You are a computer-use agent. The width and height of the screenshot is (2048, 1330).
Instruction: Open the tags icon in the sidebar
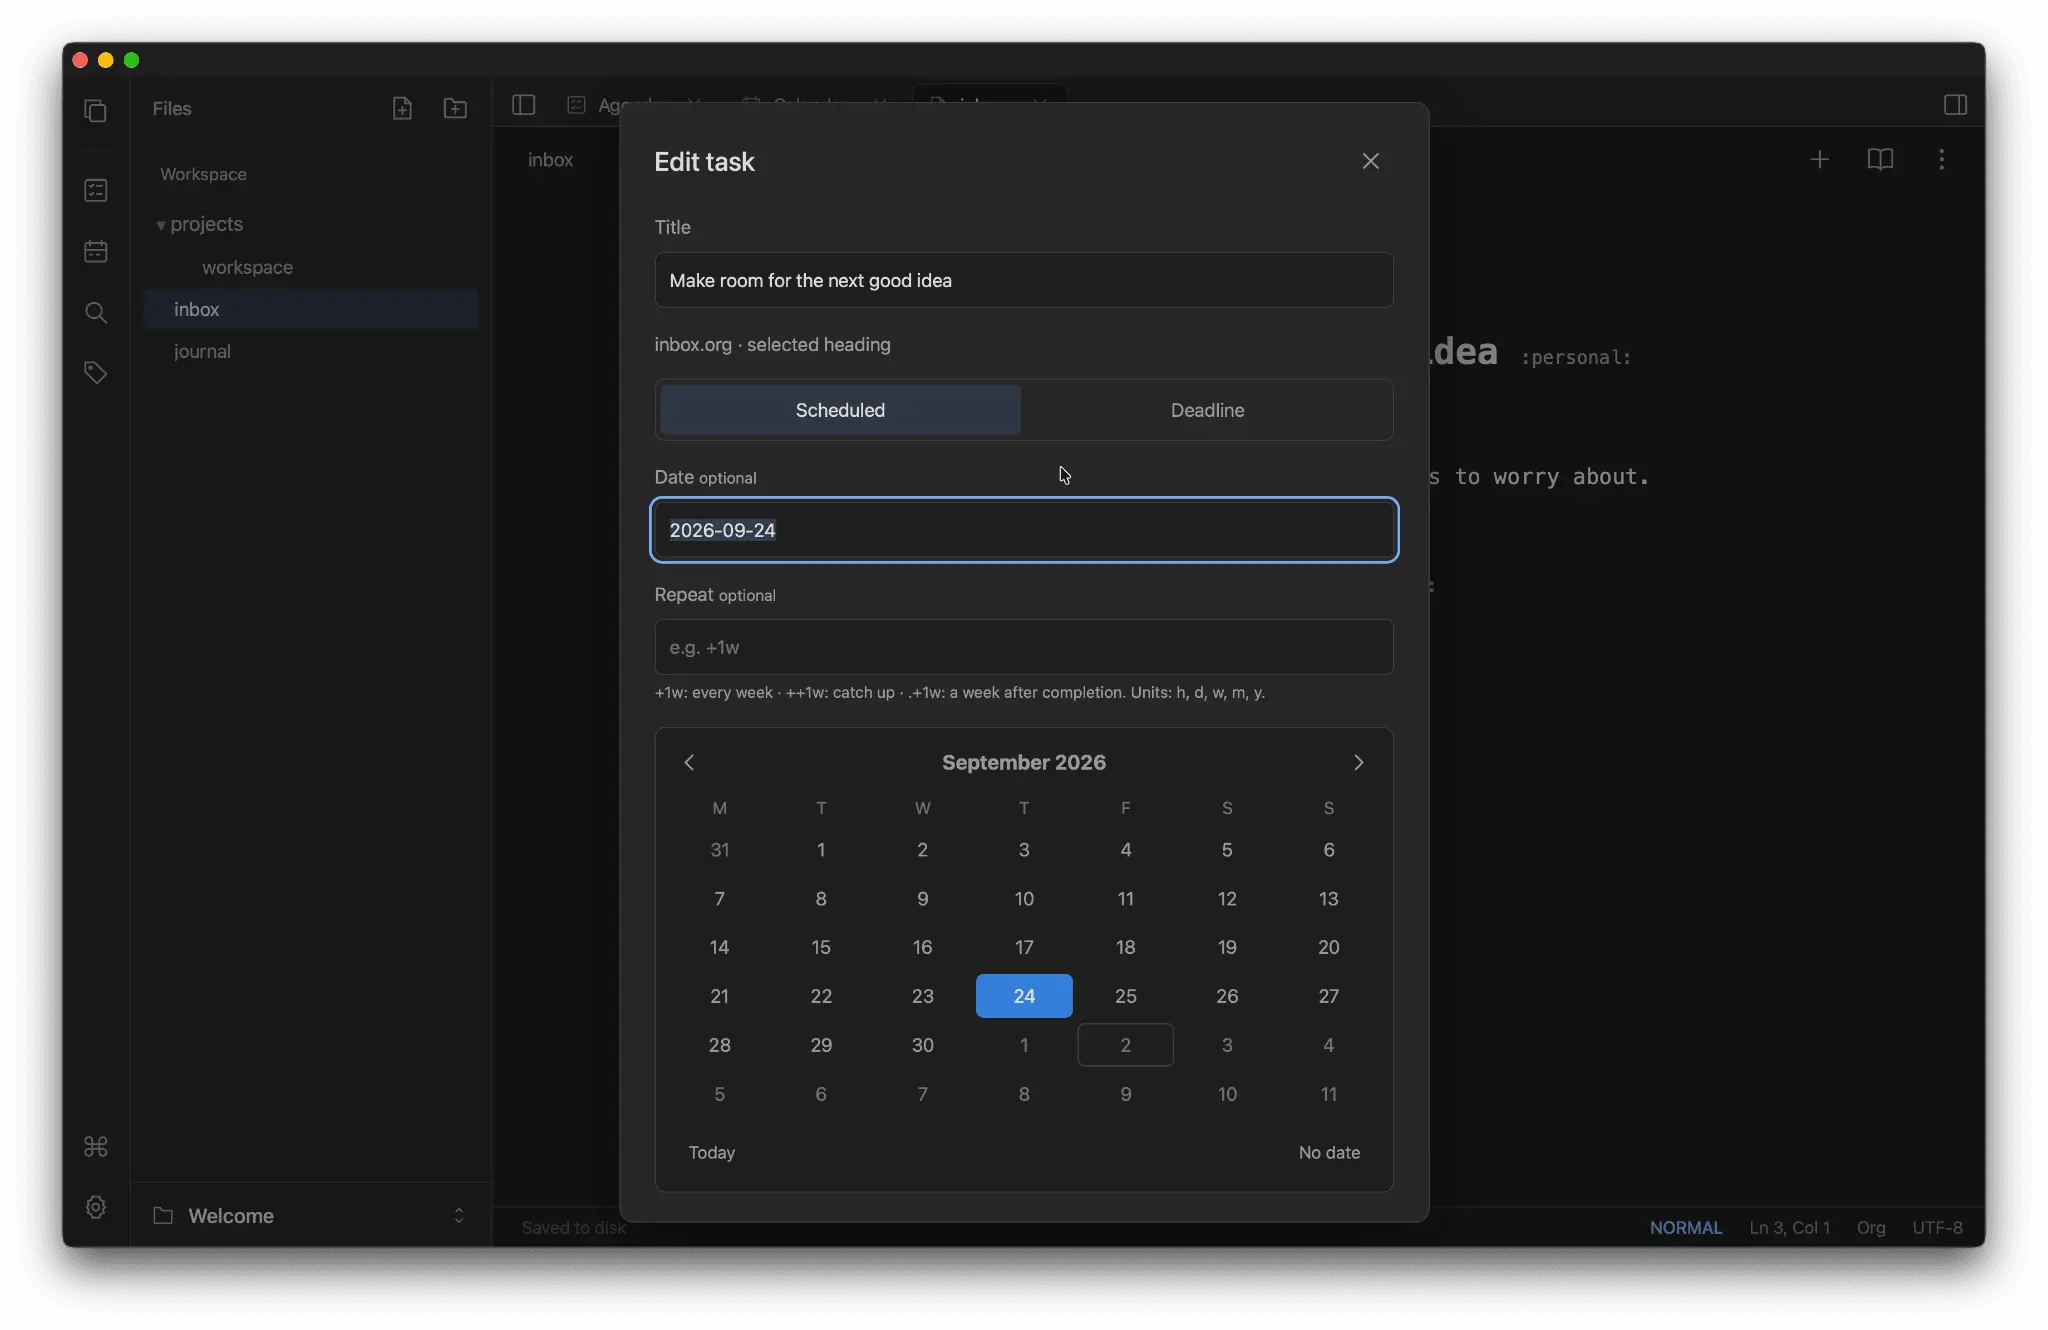point(96,373)
